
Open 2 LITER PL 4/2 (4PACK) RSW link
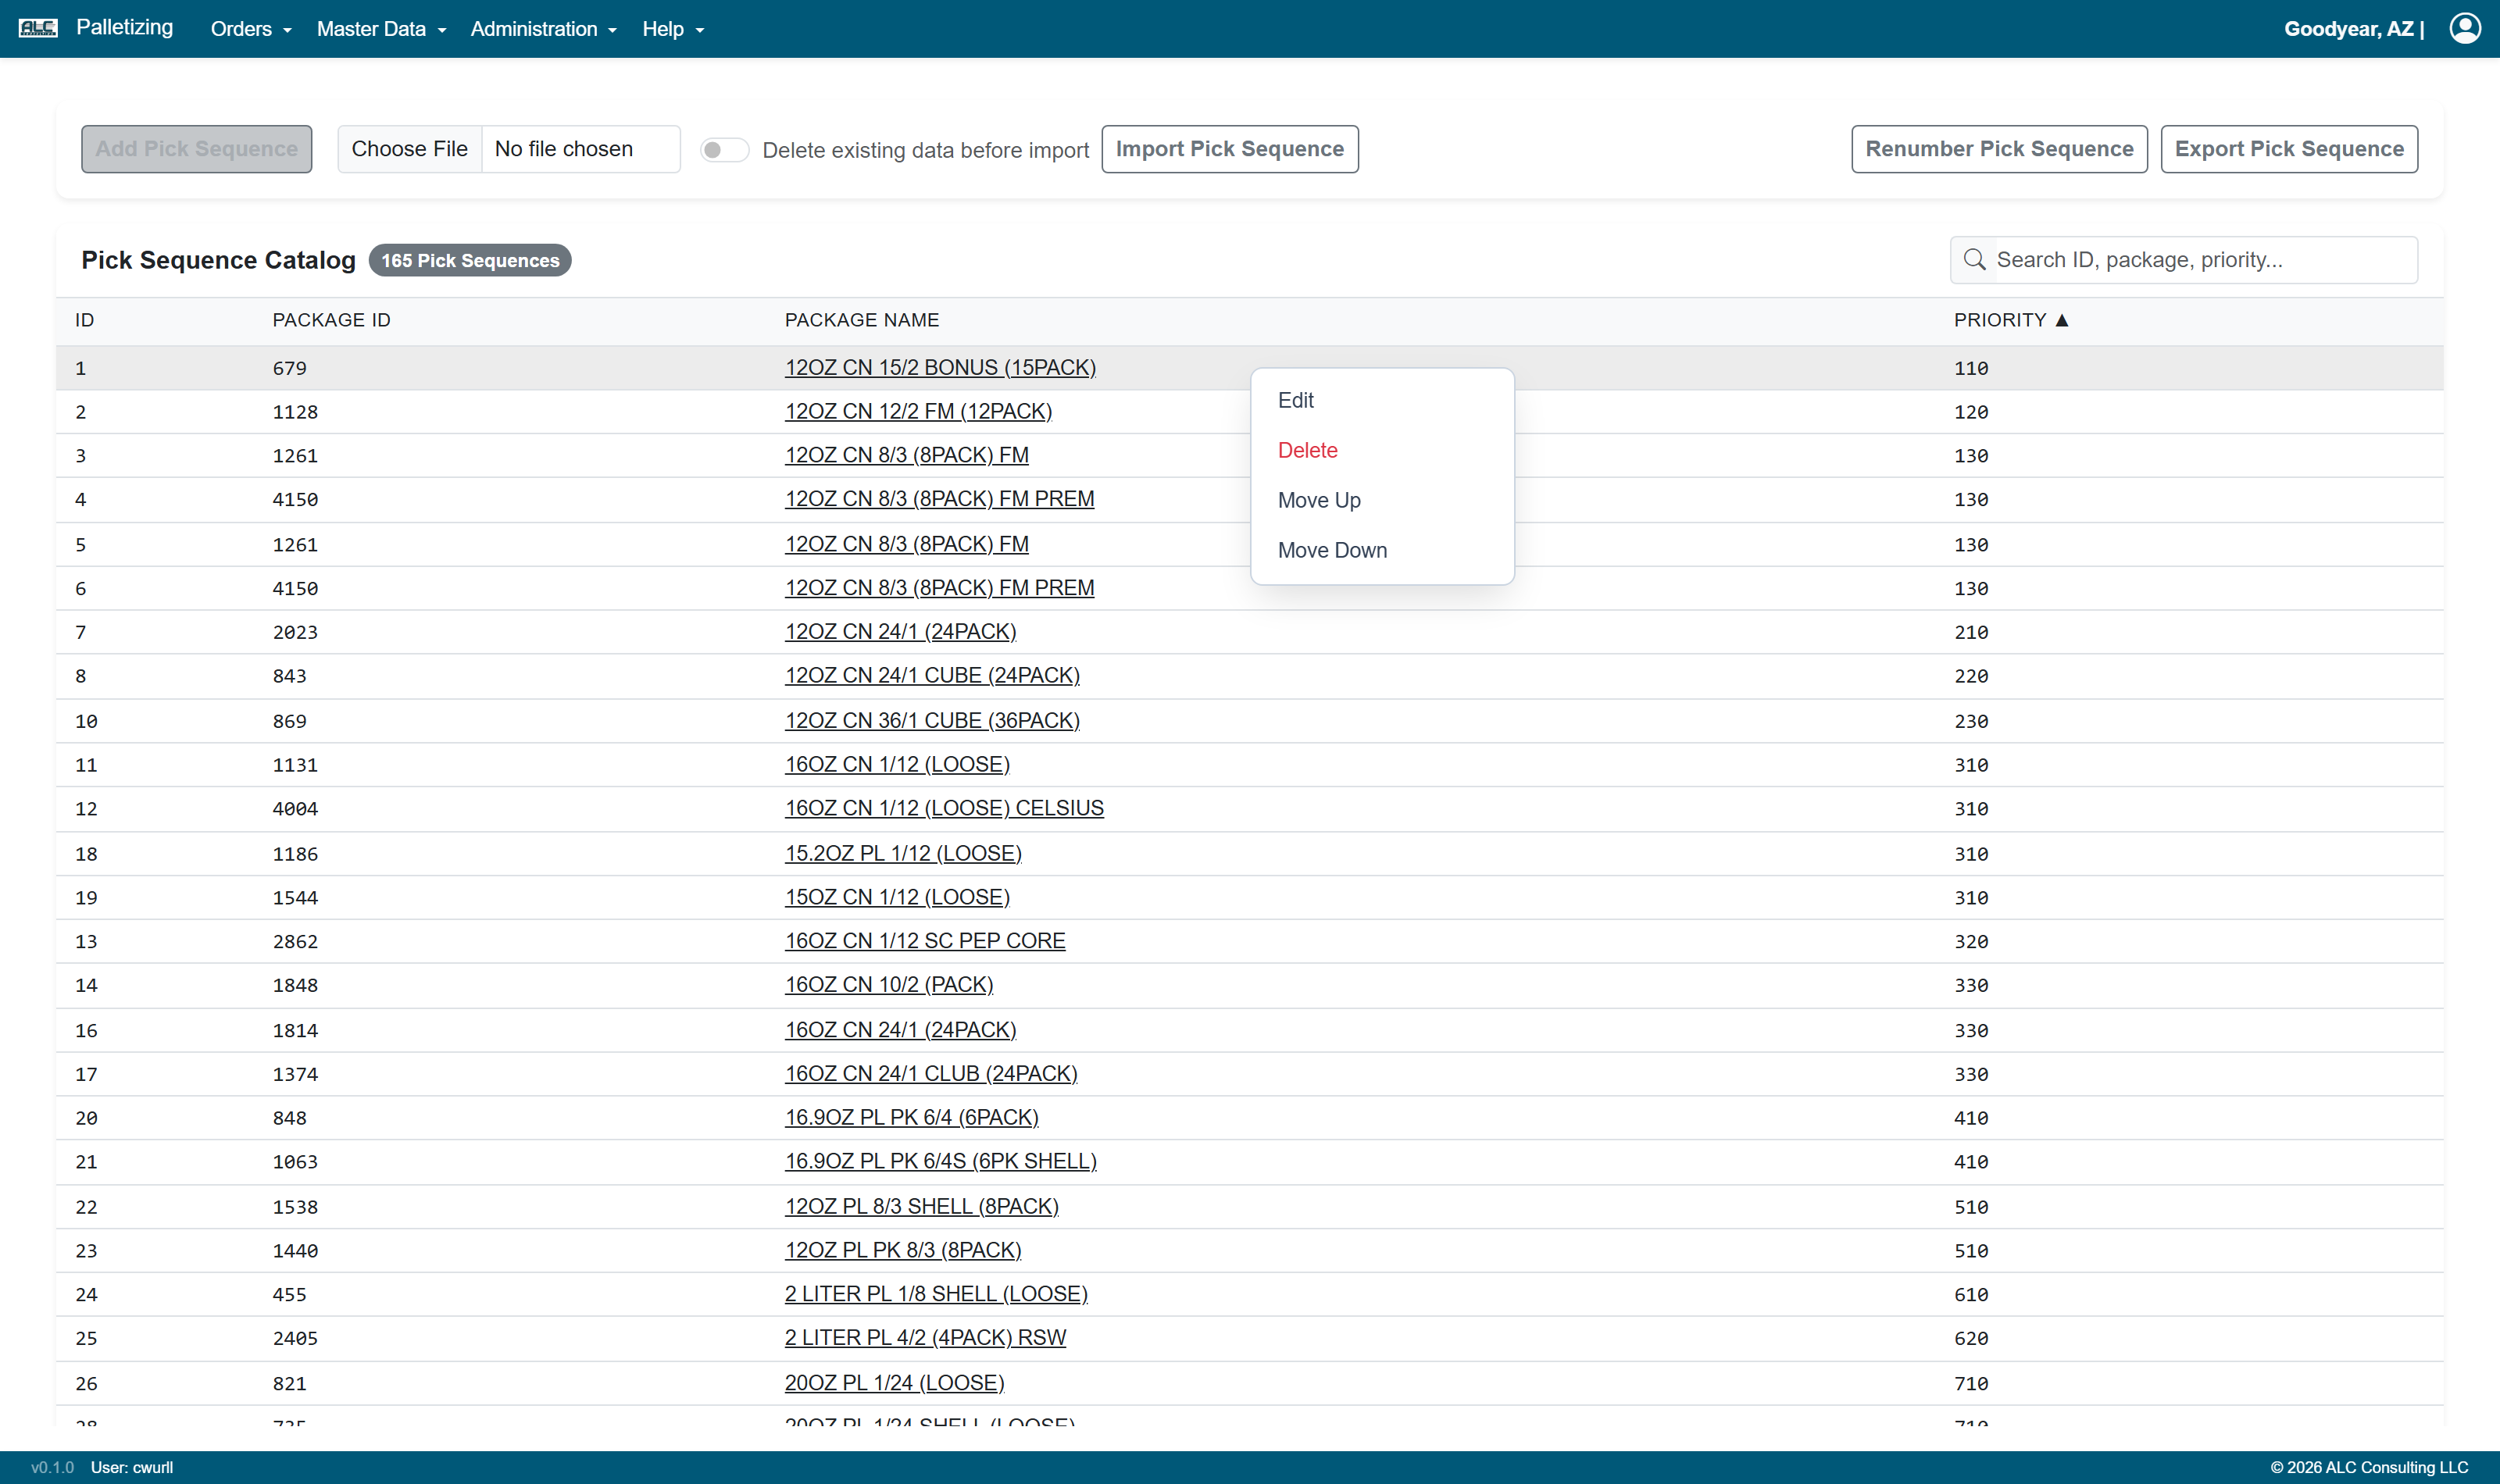925,1338
